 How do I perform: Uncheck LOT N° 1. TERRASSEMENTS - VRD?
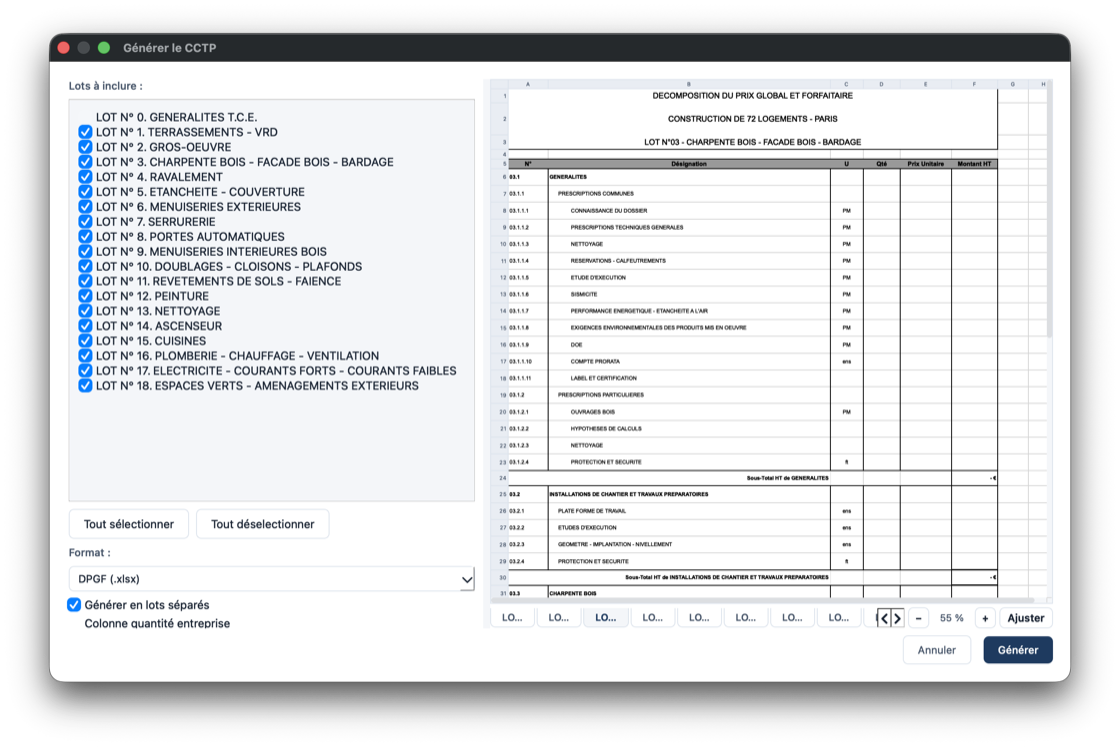[85, 132]
